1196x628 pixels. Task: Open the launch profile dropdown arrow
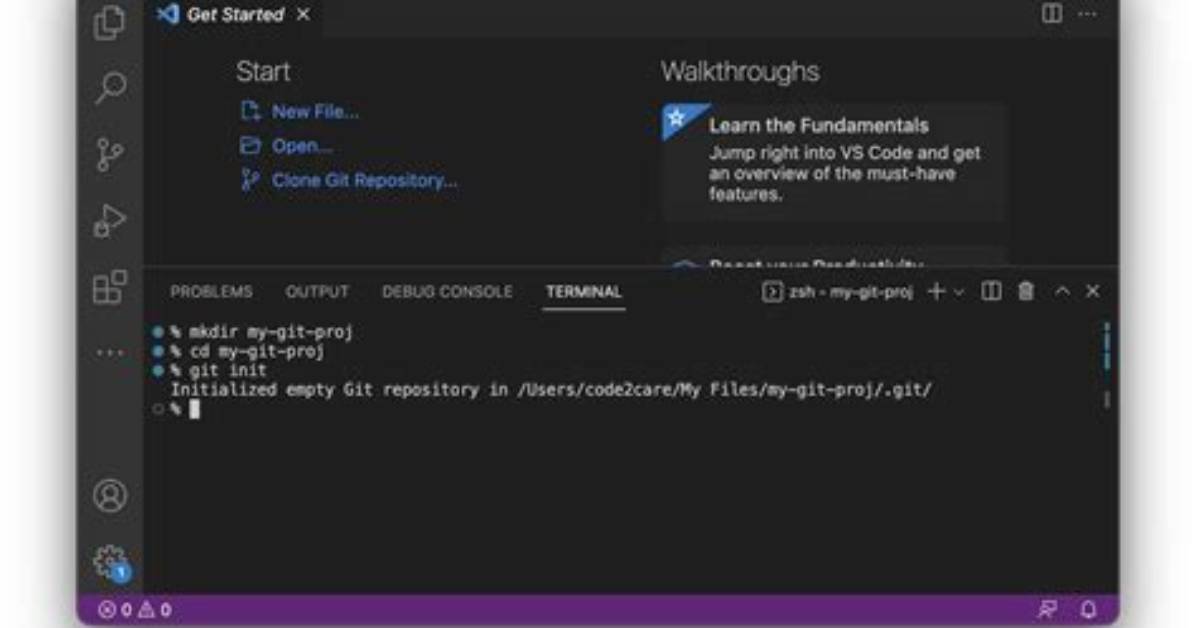tap(959, 291)
